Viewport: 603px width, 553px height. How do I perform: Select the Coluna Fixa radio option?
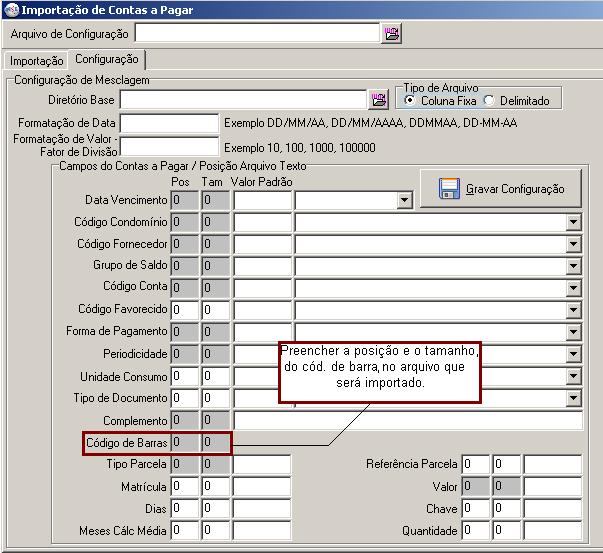[x=410, y=100]
